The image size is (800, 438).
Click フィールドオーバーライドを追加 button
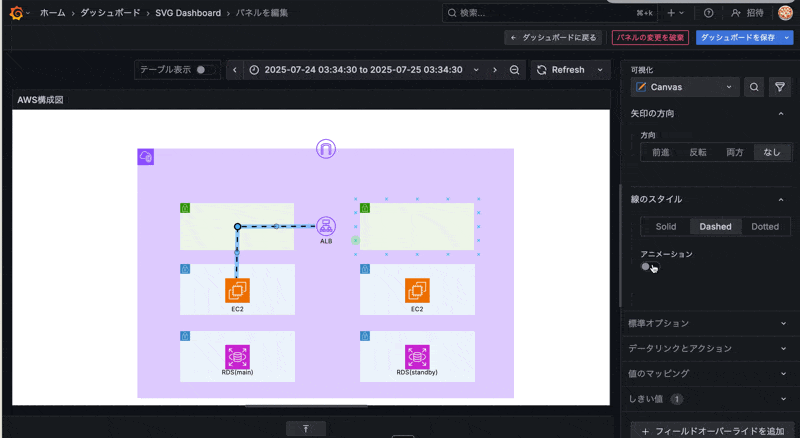(714, 431)
